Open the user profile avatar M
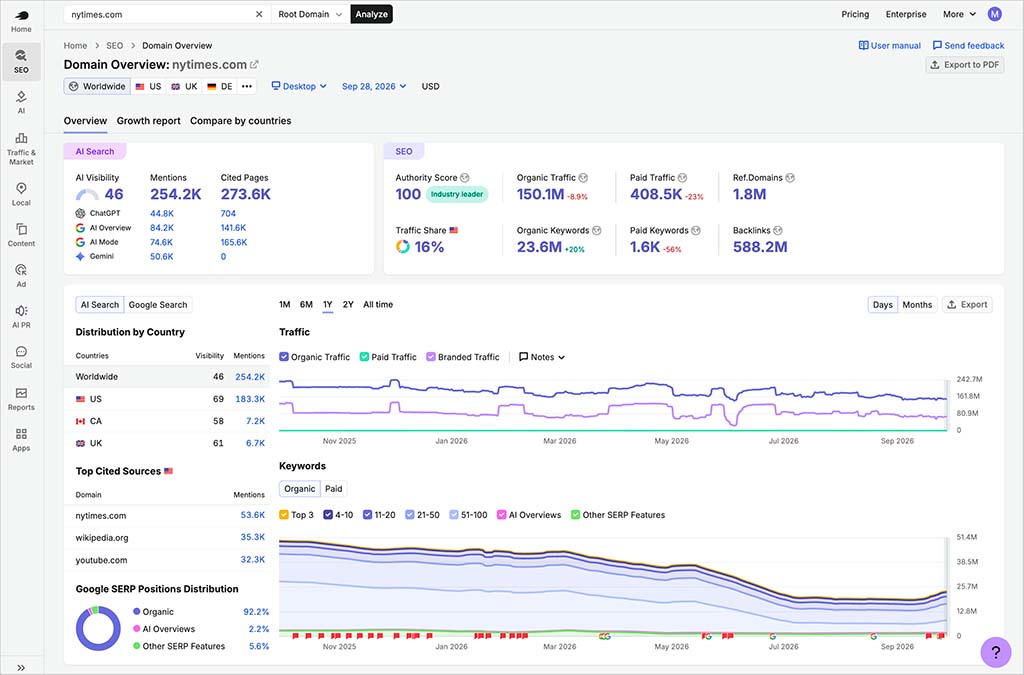1024x675 pixels. pyautogui.click(x=994, y=14)
